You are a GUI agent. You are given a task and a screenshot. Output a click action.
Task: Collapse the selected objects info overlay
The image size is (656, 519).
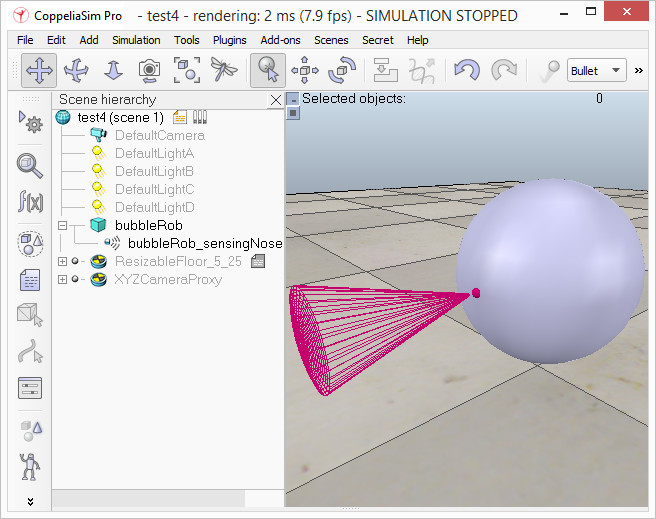click(293, 100)
